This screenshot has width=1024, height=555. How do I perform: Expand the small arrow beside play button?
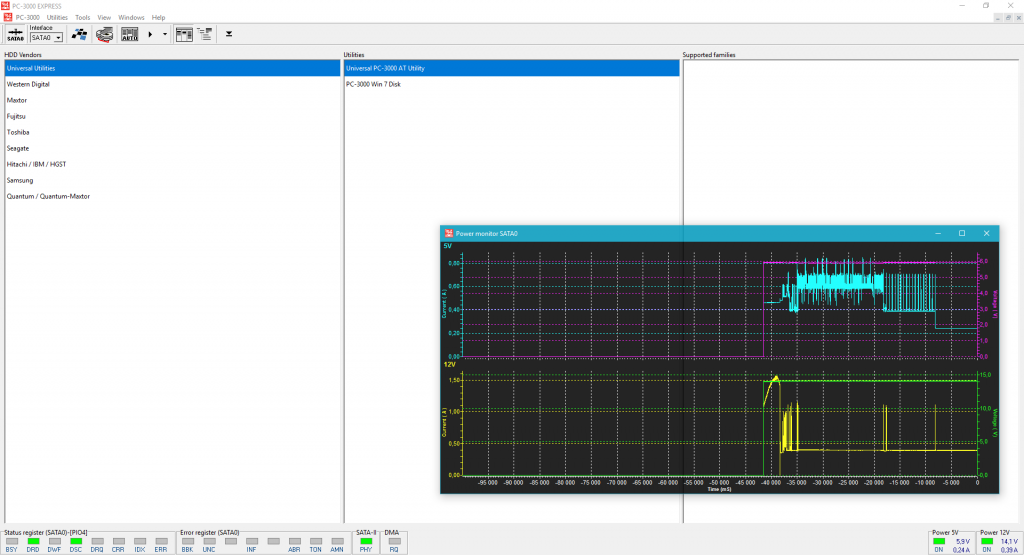coord(165,34)
